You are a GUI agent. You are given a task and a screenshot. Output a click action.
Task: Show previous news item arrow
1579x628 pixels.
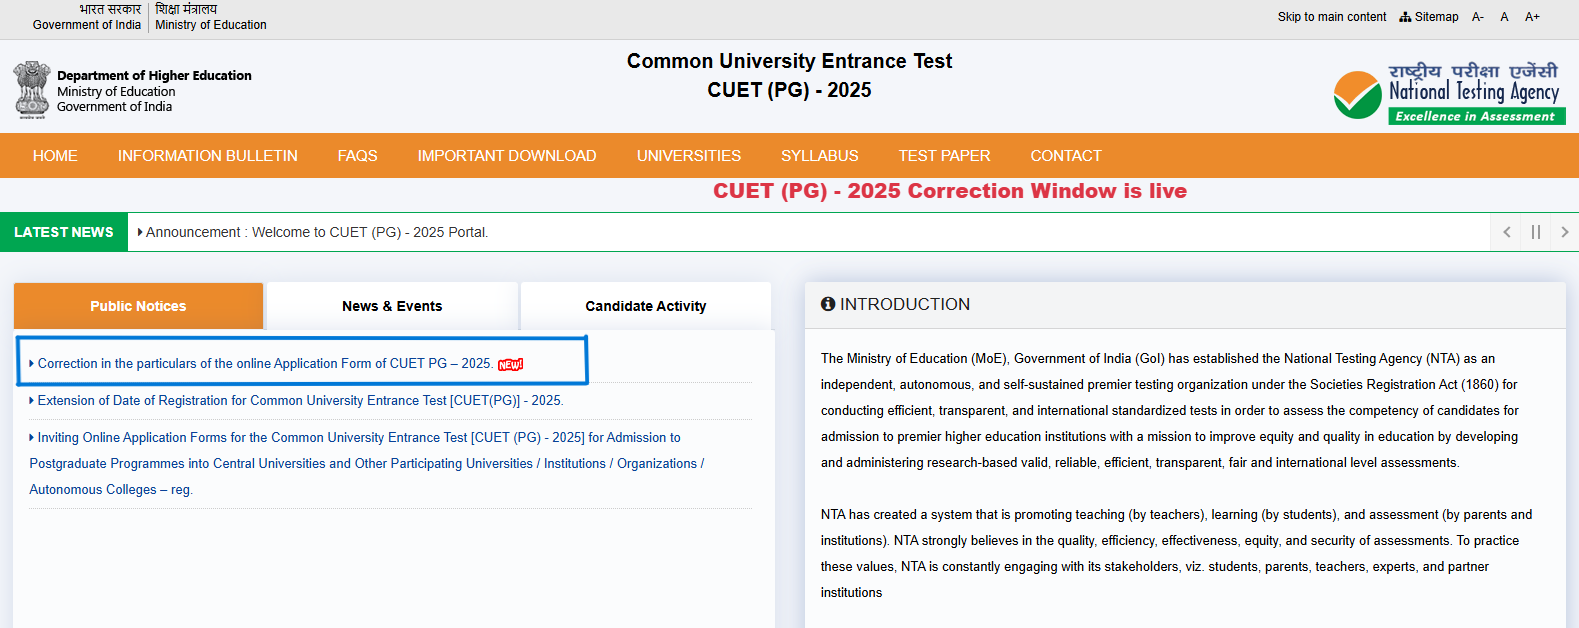[1506, 232]
